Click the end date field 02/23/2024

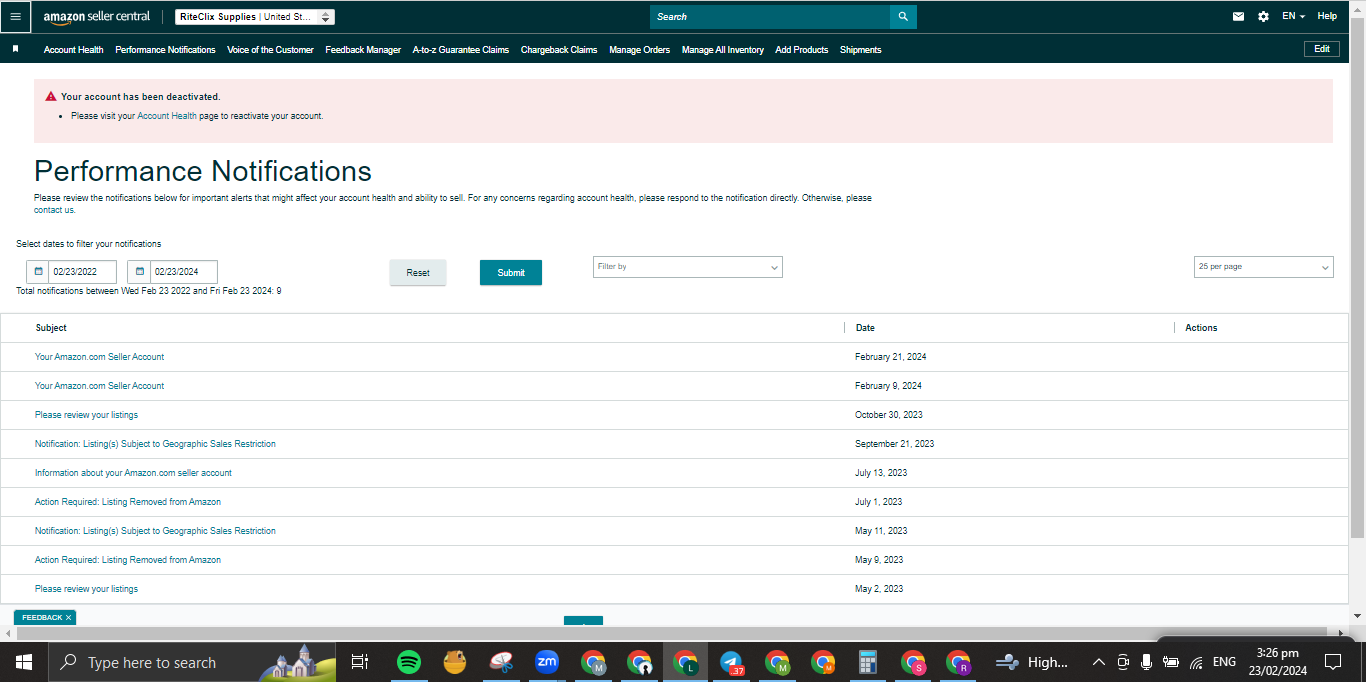[x=183, y=272]
